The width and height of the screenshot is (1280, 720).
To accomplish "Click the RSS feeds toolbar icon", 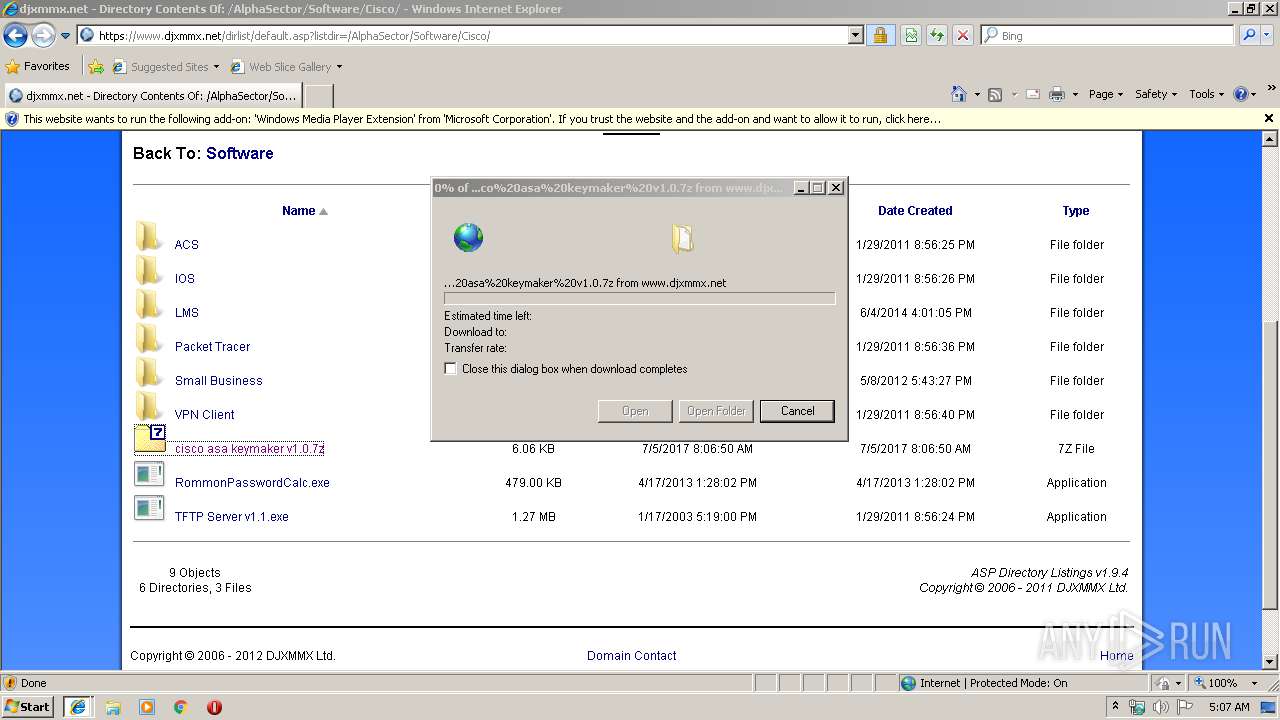I will point(995,94).
